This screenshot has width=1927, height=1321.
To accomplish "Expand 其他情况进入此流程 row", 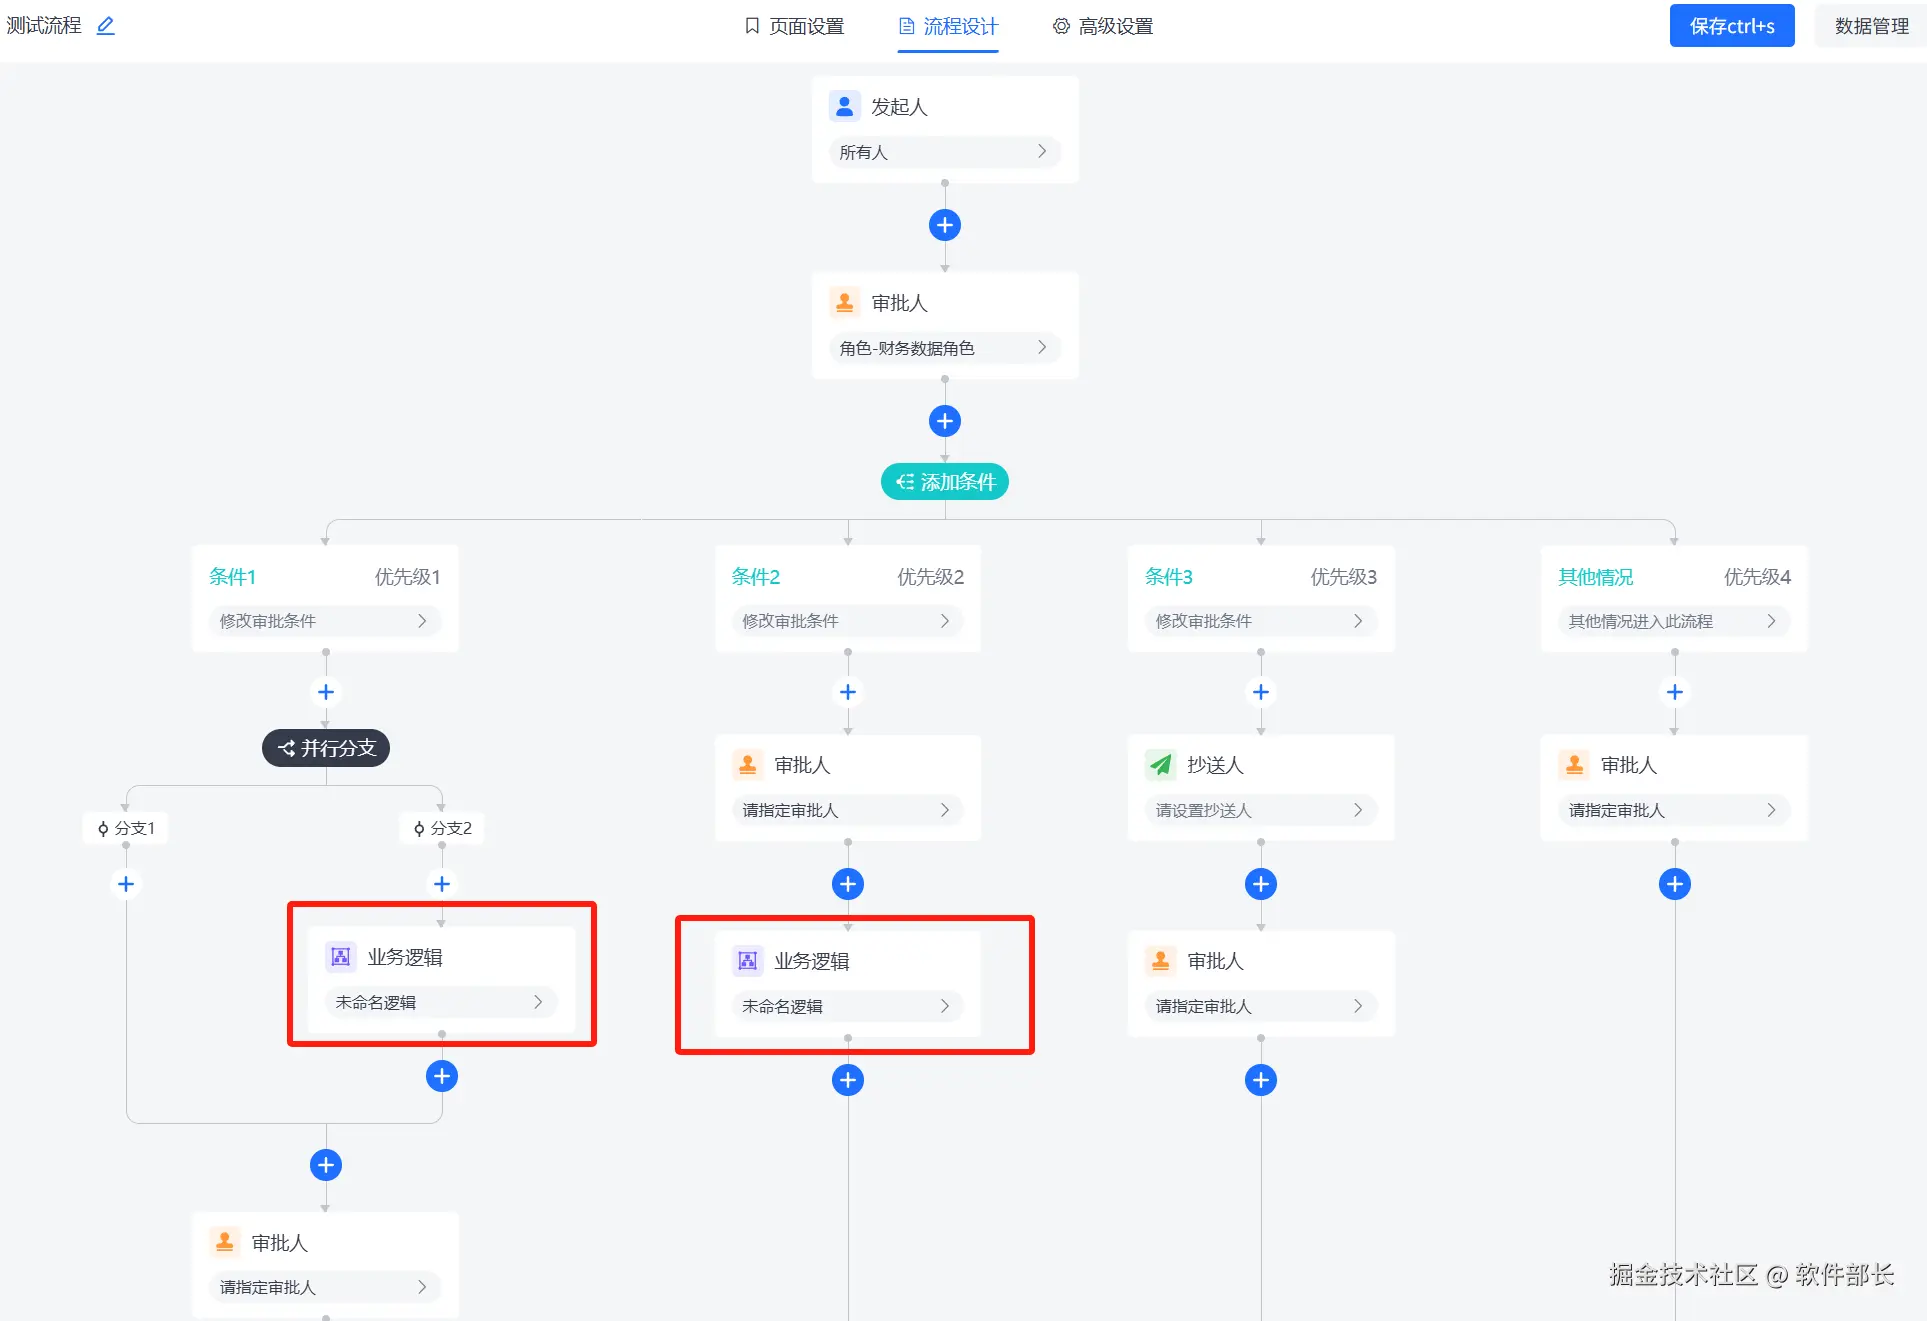I will coord(1673,621).
